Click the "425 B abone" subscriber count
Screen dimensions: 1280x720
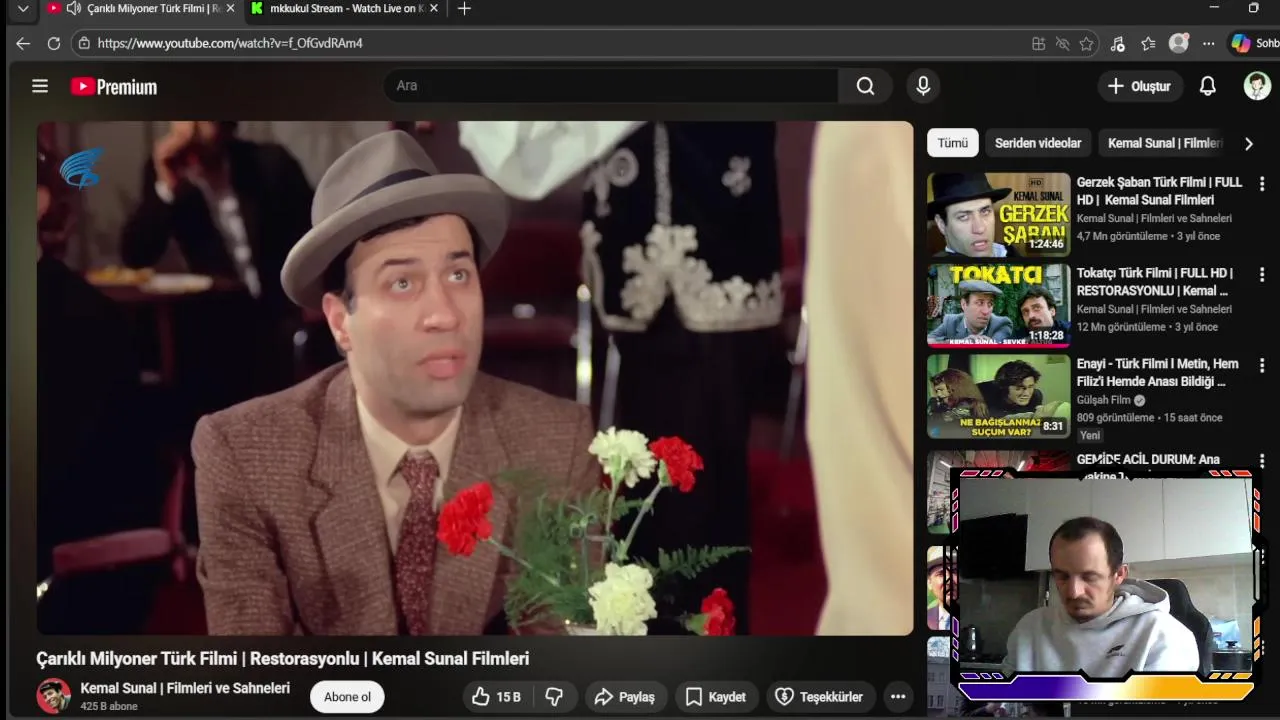[109, 706]
